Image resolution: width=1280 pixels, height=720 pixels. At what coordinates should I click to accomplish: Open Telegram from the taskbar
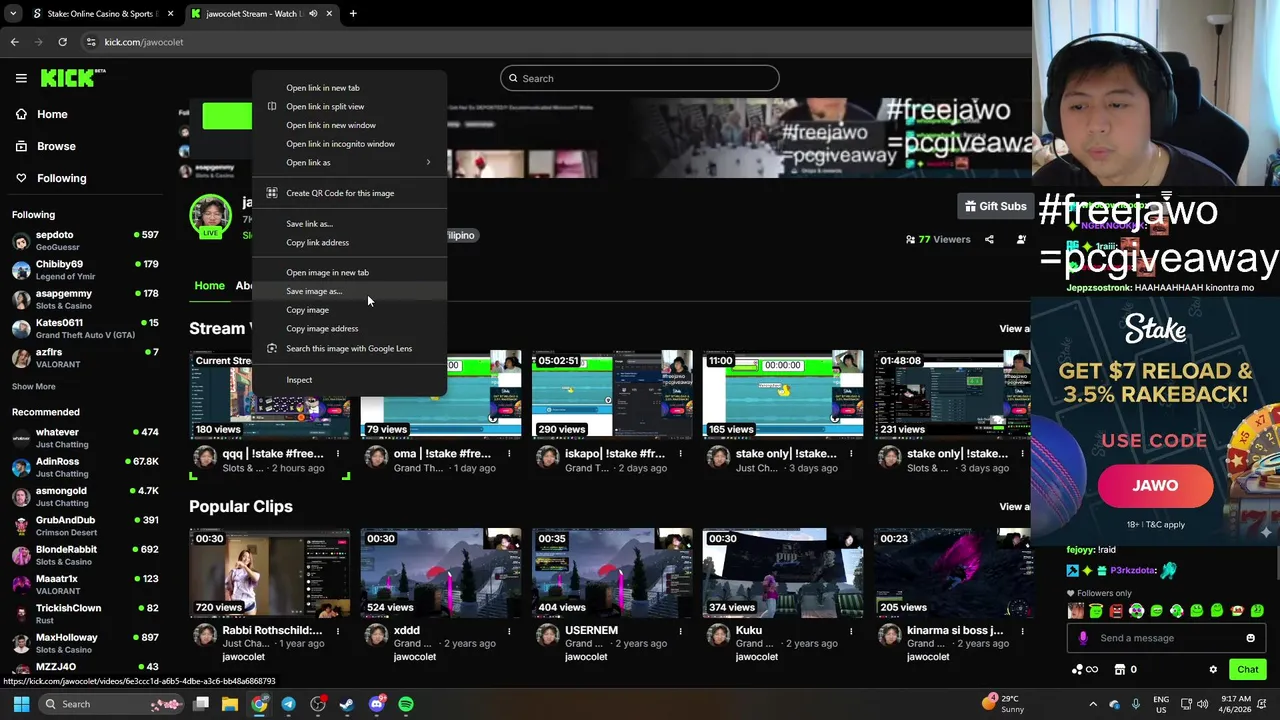coord(288,704)
